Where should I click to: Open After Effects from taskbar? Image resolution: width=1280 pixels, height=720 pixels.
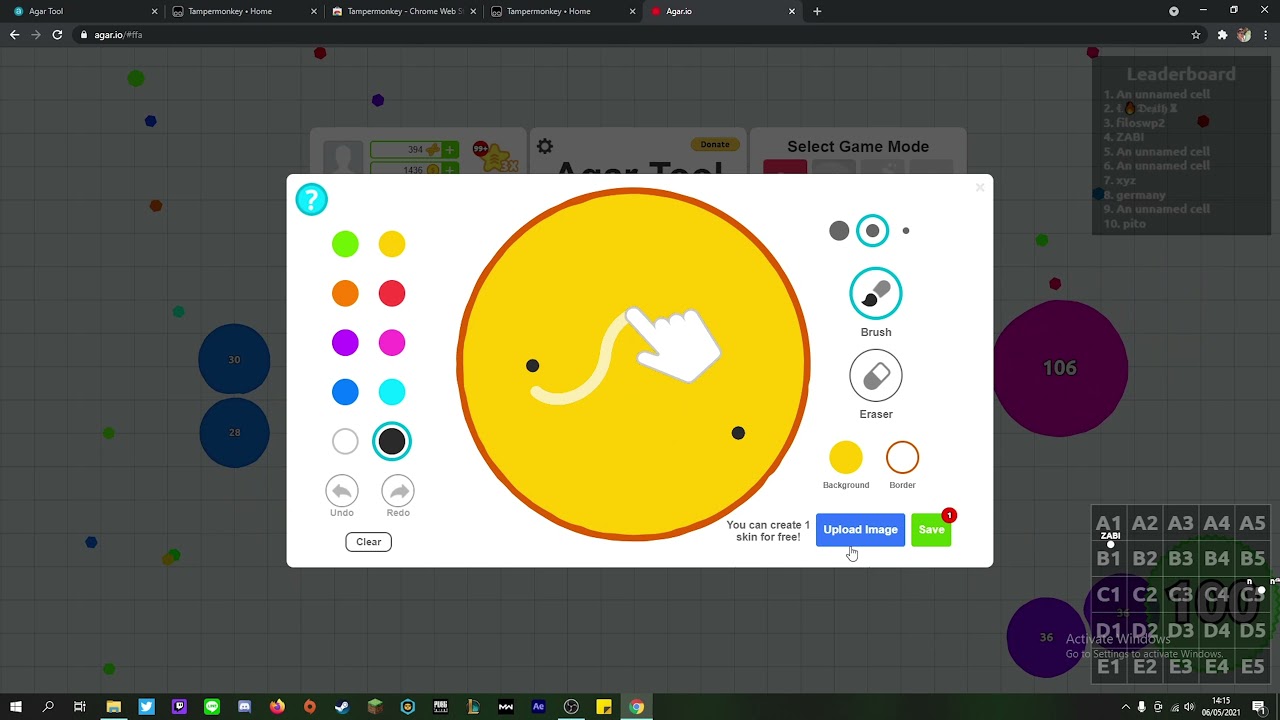click(538, 707)
